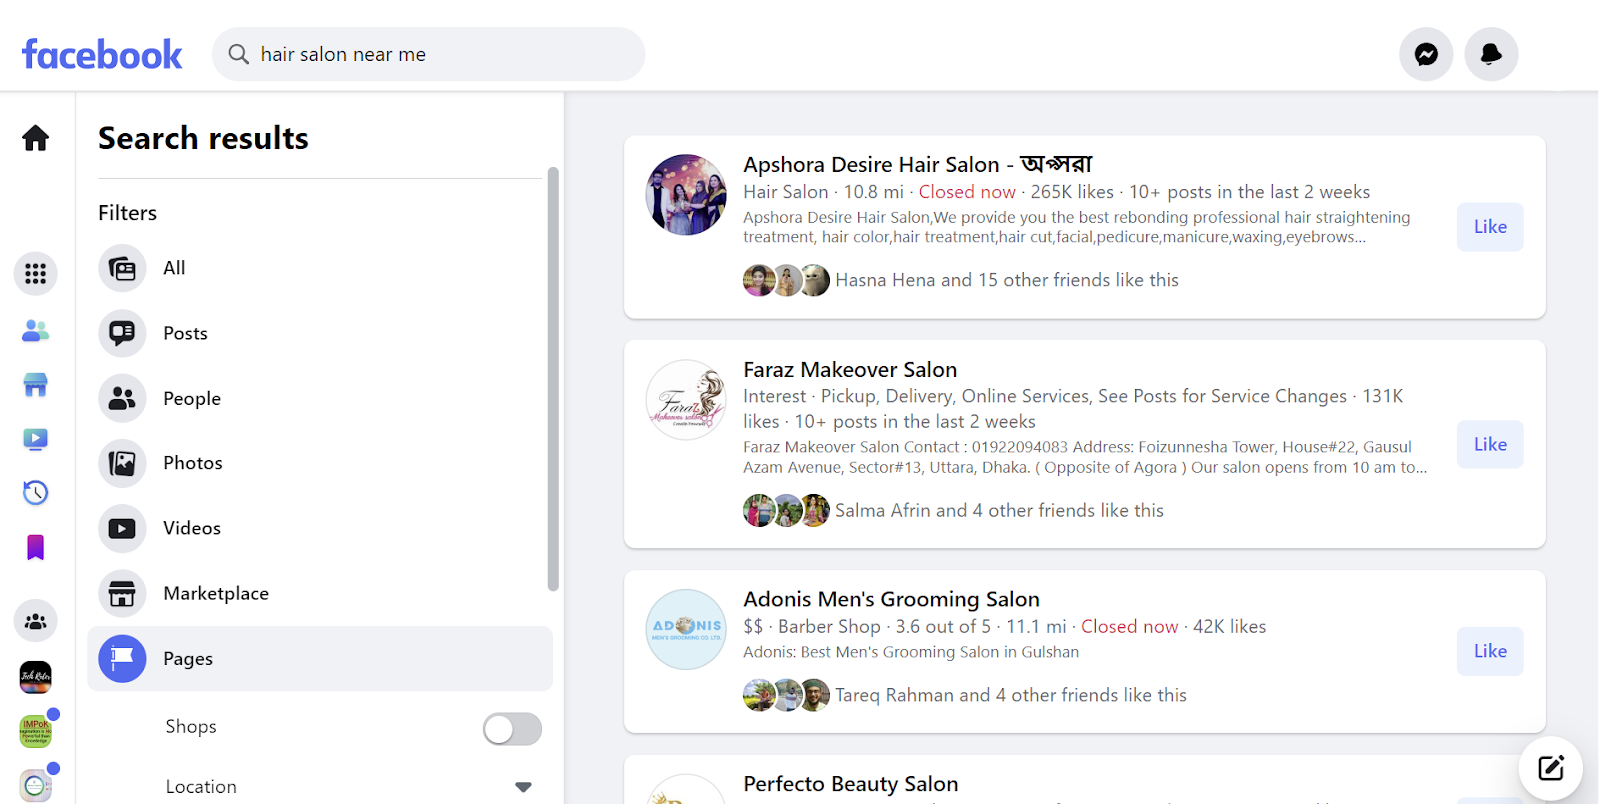1600x804 pixels.
Task: Open the bottom circular shortcut icon in left rail
Action: (36, 786)
